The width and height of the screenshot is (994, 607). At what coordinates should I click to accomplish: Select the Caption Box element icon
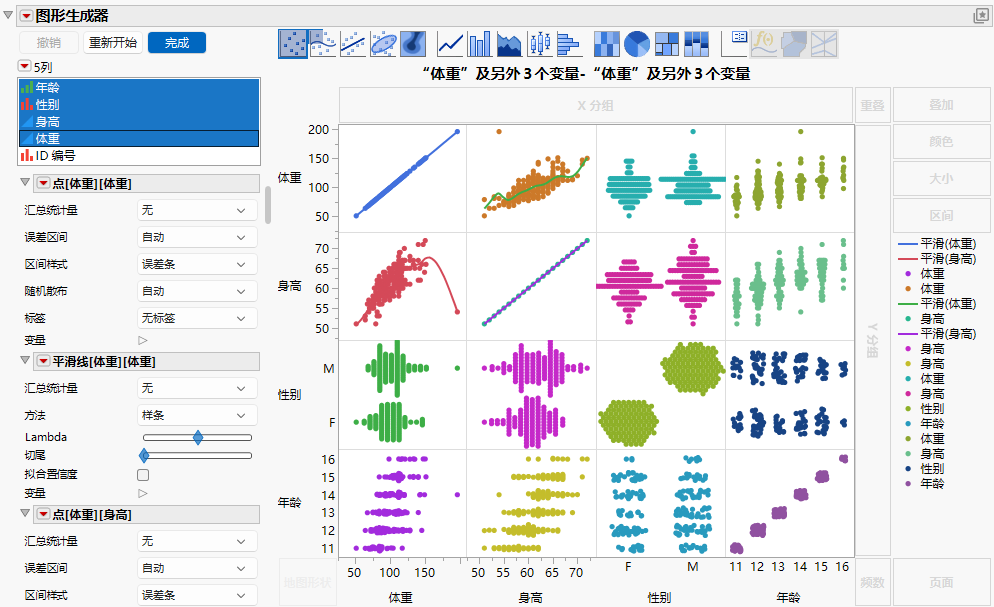(734, 44)
